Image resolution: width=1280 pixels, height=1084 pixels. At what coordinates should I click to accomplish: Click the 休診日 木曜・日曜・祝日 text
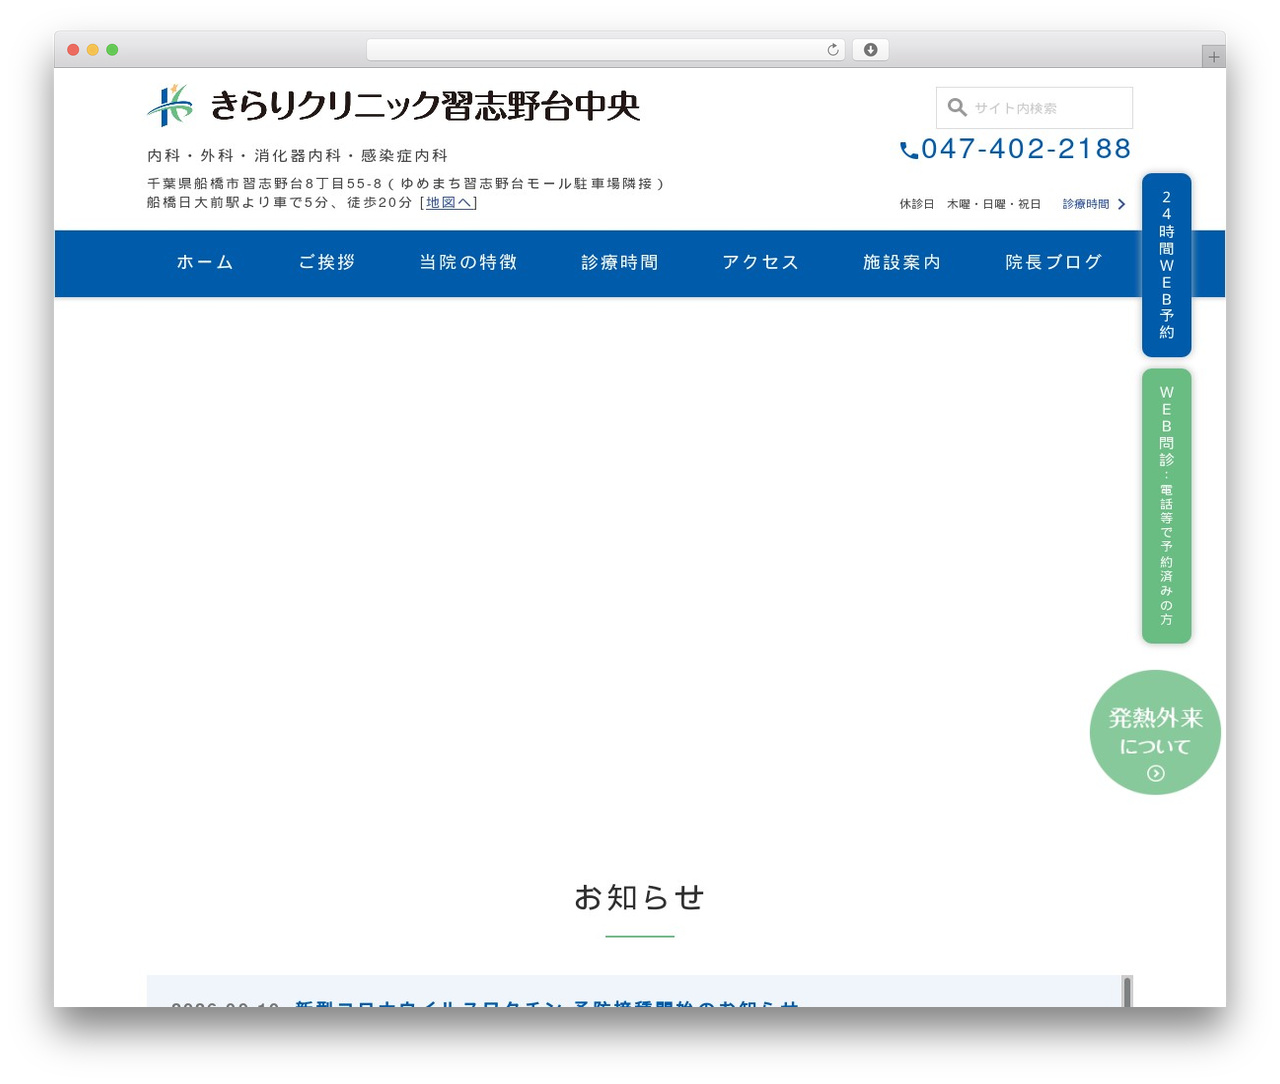pos(970,204)
